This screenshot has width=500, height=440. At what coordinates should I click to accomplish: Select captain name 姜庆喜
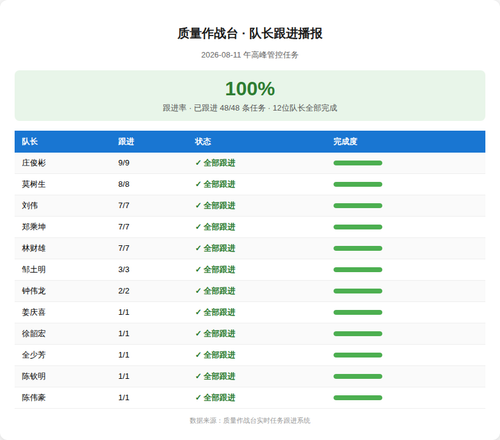pyautogui.click(x=34, y=312)
